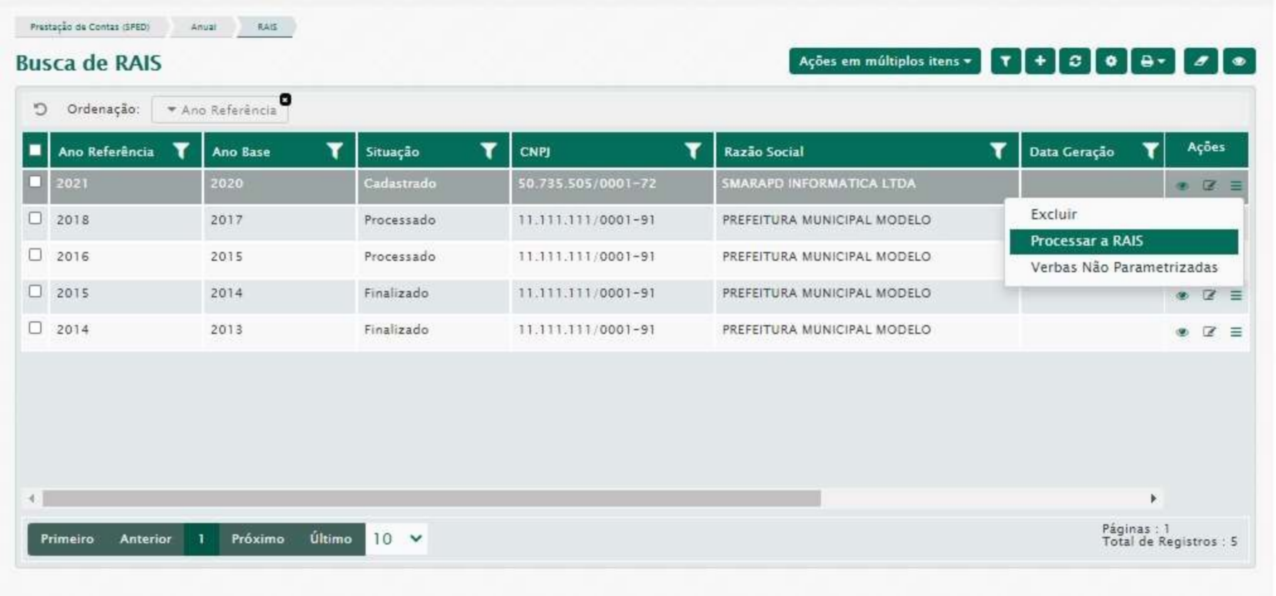Click the filter funnel button in top toolbar
This screenshot has width=1276, height=596.
(x=1007, y=62)
